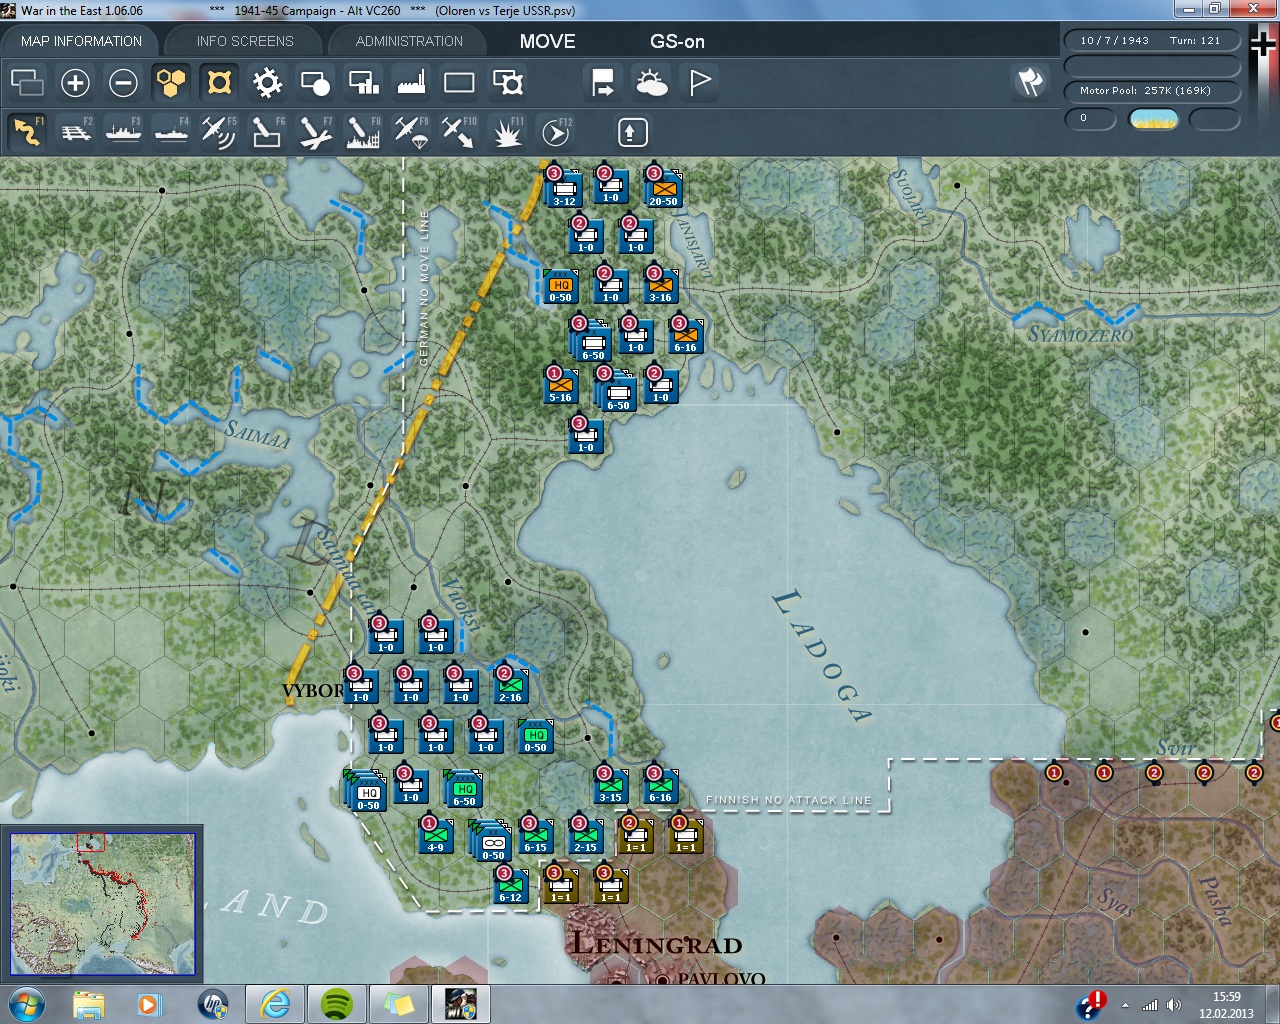Select the 4-9 green infantry unit
1280x1024 pixels.
[436, 836]
